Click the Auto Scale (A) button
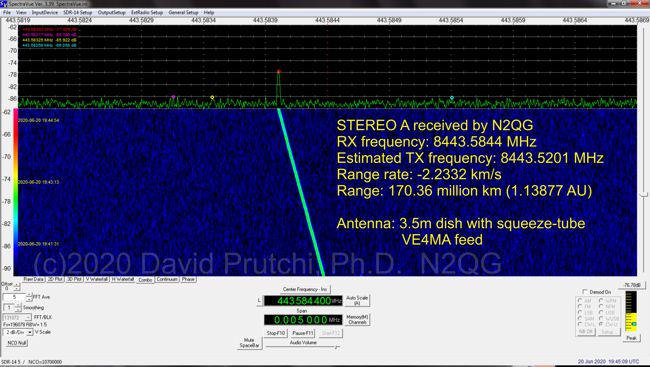This screenshot has width=650, height=367. [357, 300]
